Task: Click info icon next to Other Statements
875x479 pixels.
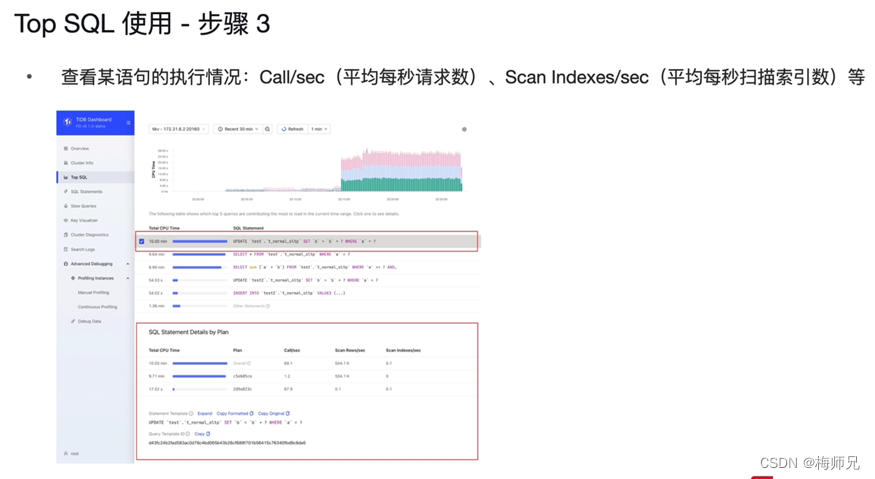Action: tap(268, 306)
